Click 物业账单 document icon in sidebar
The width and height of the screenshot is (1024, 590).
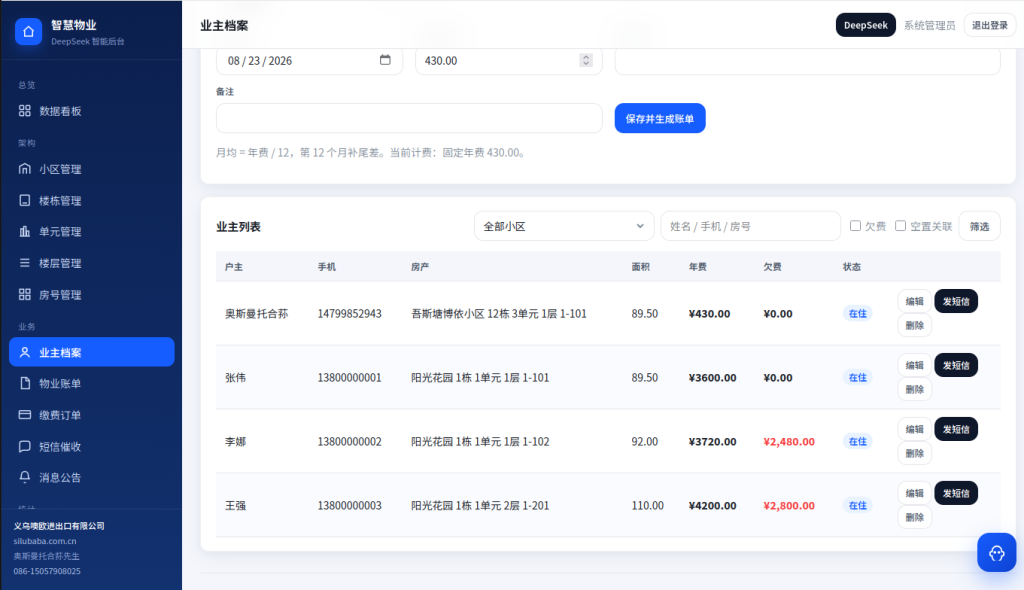25,383
